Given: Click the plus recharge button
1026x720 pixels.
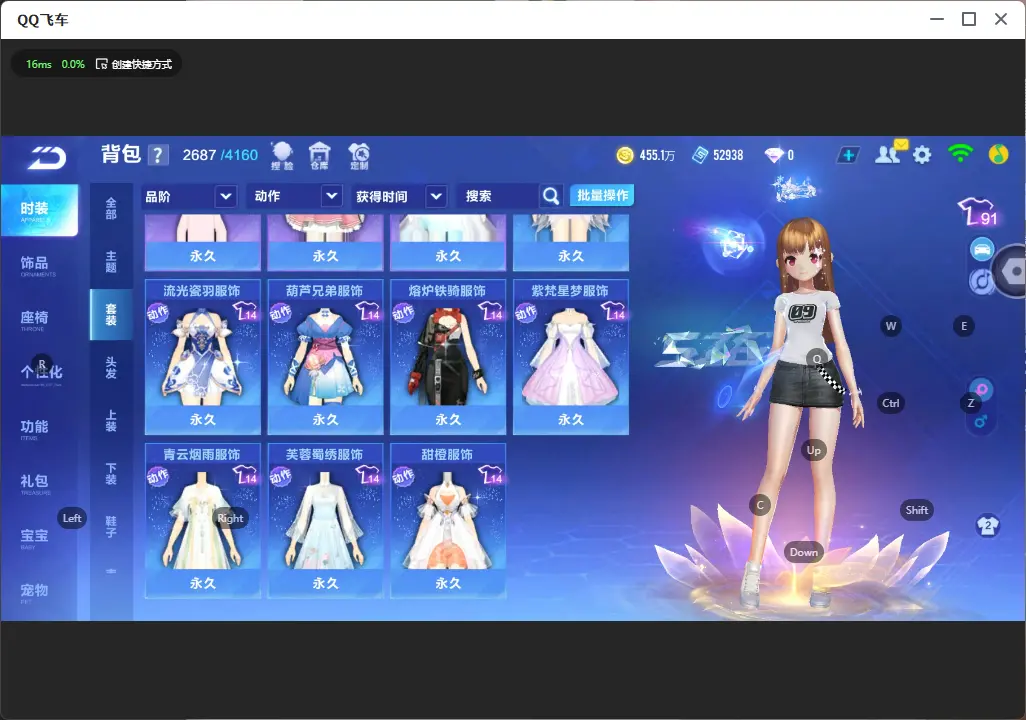Looking at the screenshot, I should tap(848, 155).
